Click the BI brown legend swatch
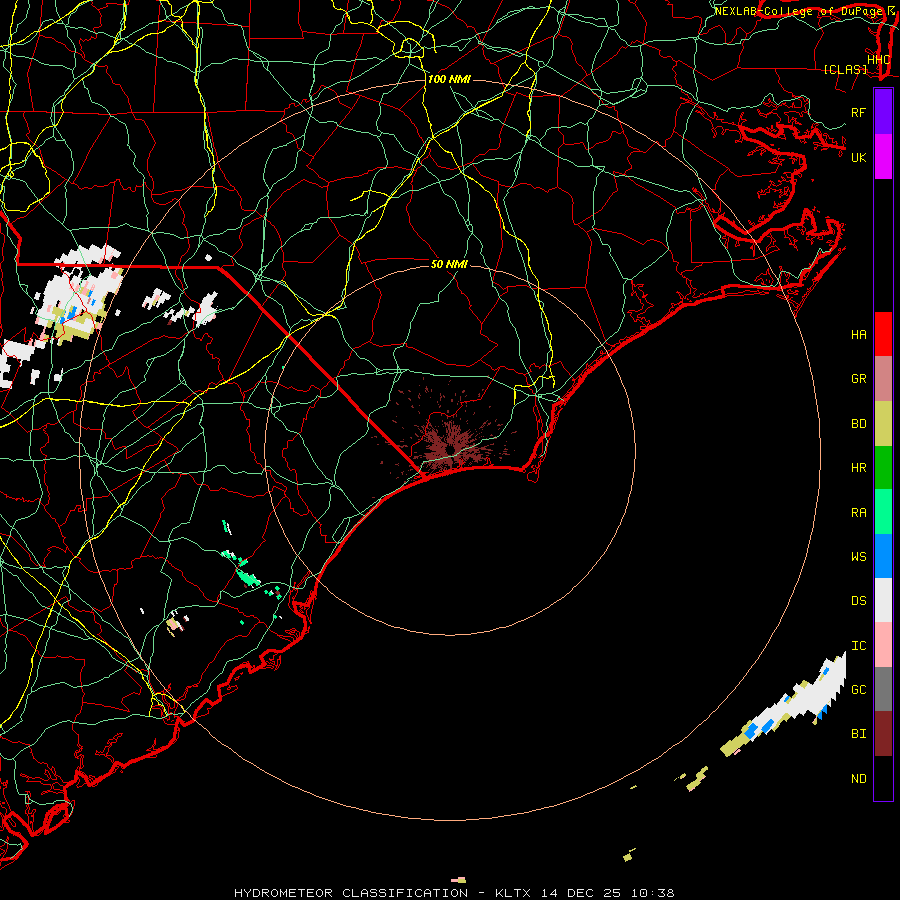The width and height of the screenshot is (900, 900). click(x=883, y=734)
